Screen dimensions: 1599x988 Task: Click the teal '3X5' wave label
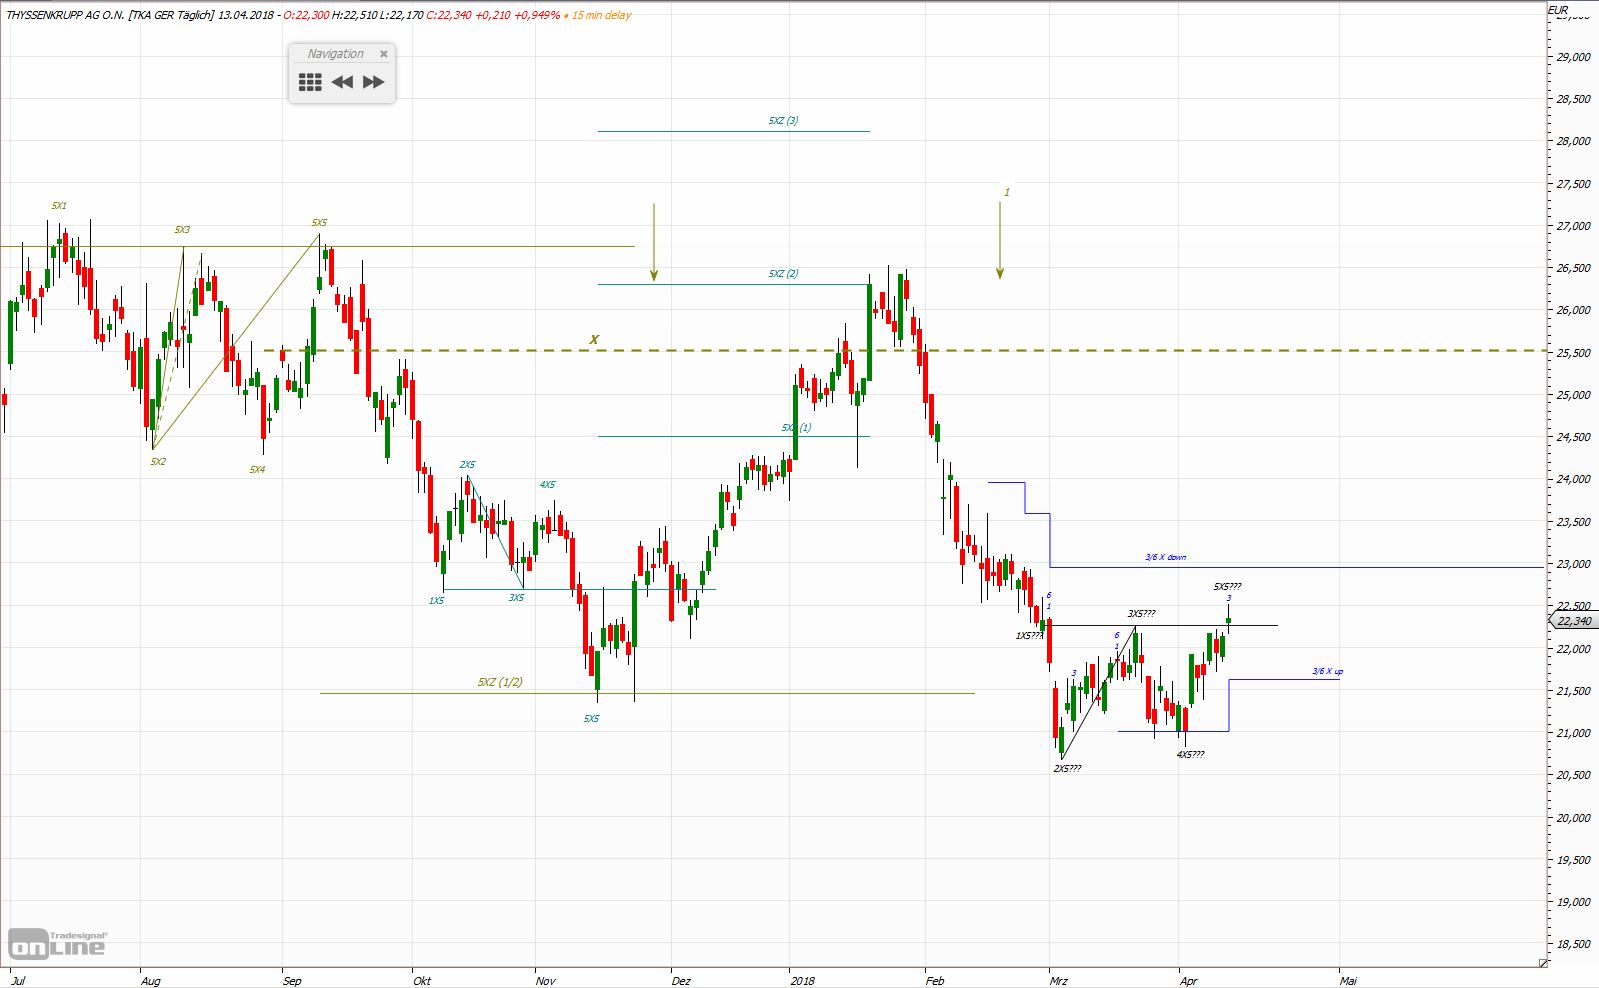point(516,598)
